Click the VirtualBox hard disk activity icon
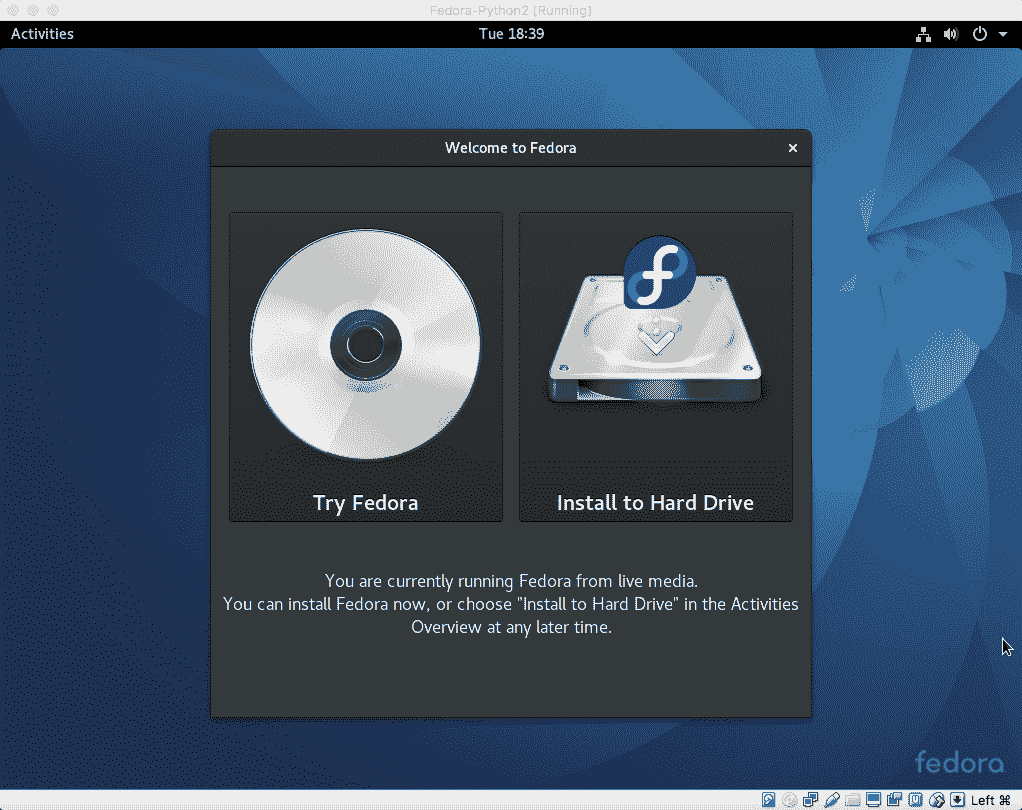The image size is (1022, 810). (x=768, y=800)
